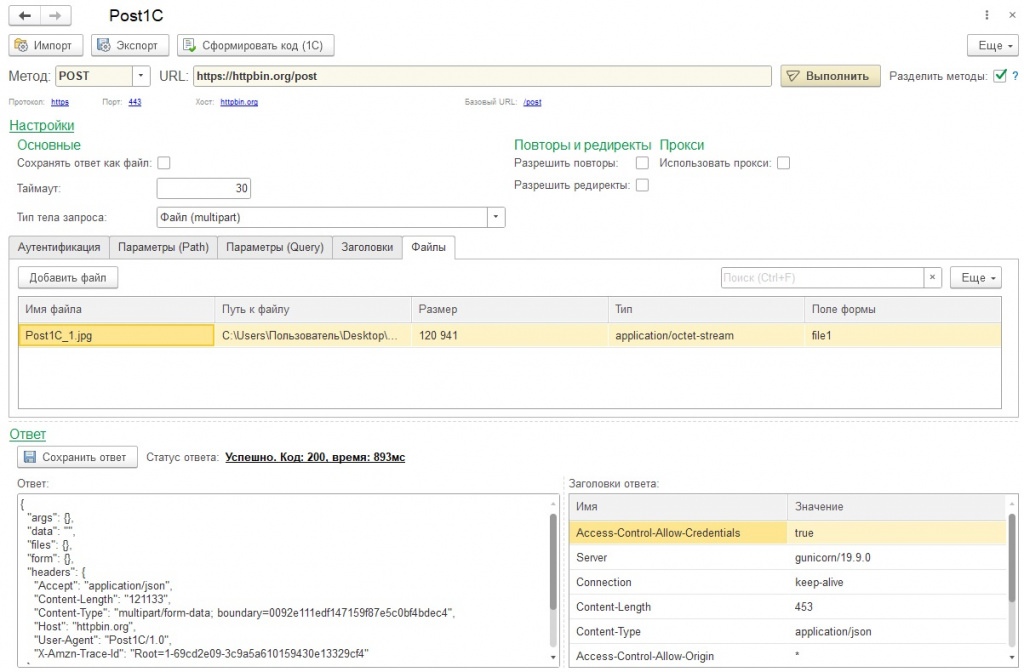Open the Метод dropdown arrow

141,76
